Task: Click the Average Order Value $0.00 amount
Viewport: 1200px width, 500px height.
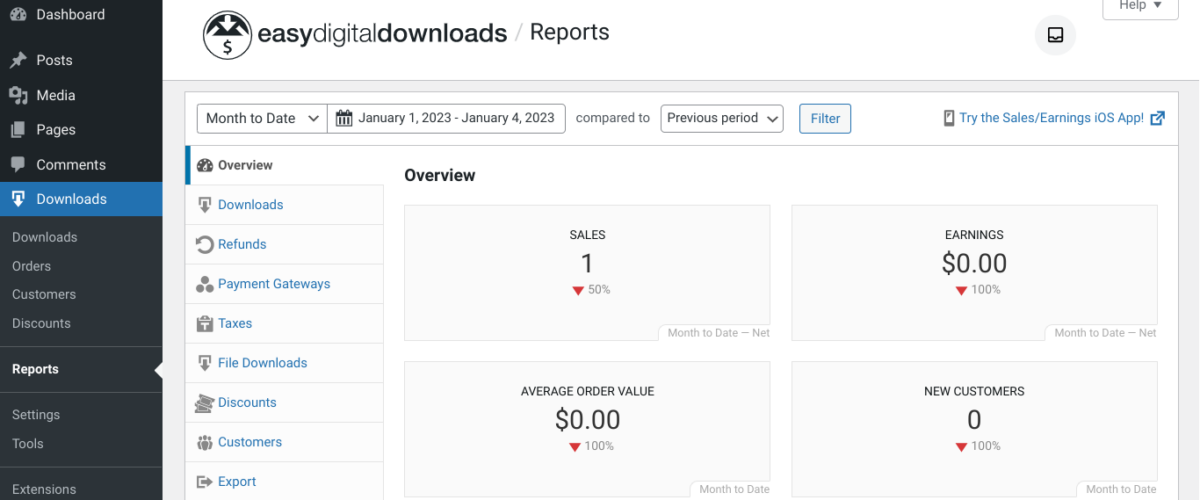Action: click(587, 419)
